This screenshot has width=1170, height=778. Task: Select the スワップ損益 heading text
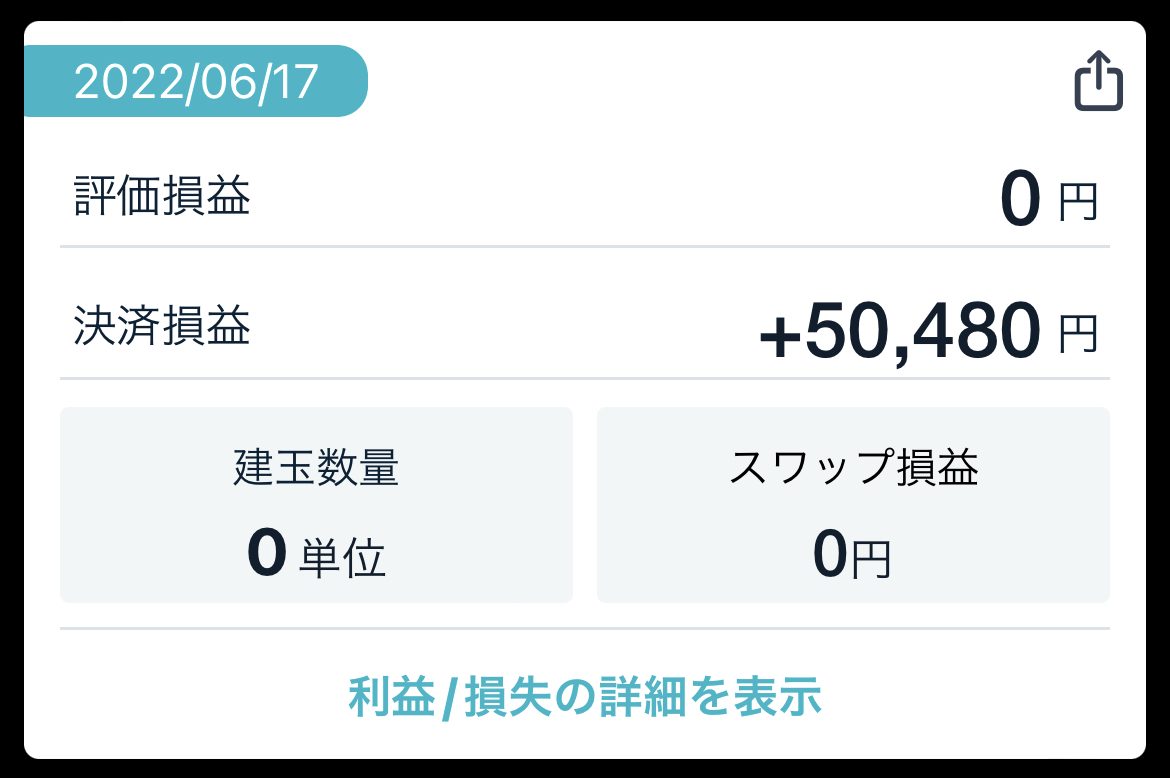click(854, 468)
